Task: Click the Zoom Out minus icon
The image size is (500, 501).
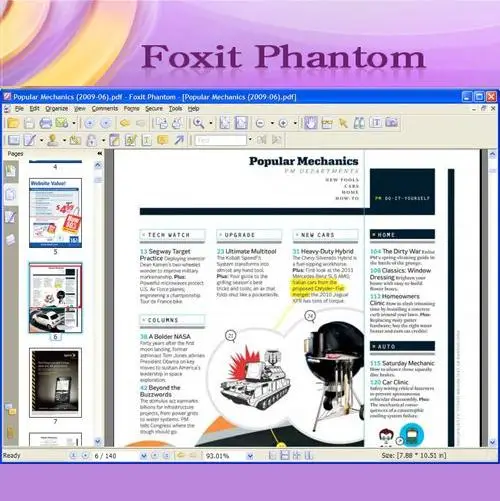Action: [x=260, y=124]
